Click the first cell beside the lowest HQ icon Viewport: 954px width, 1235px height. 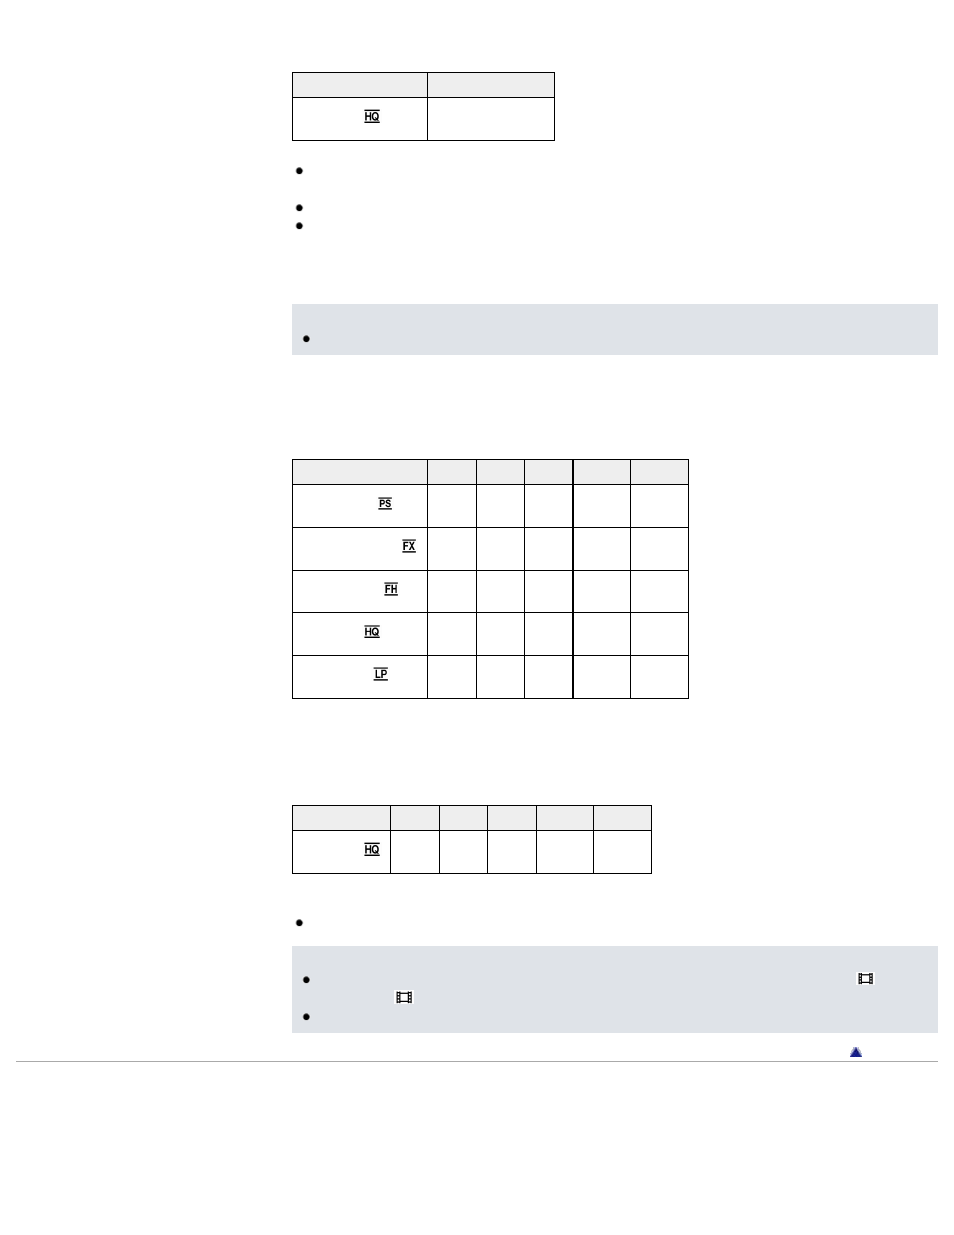click(415, 852)
